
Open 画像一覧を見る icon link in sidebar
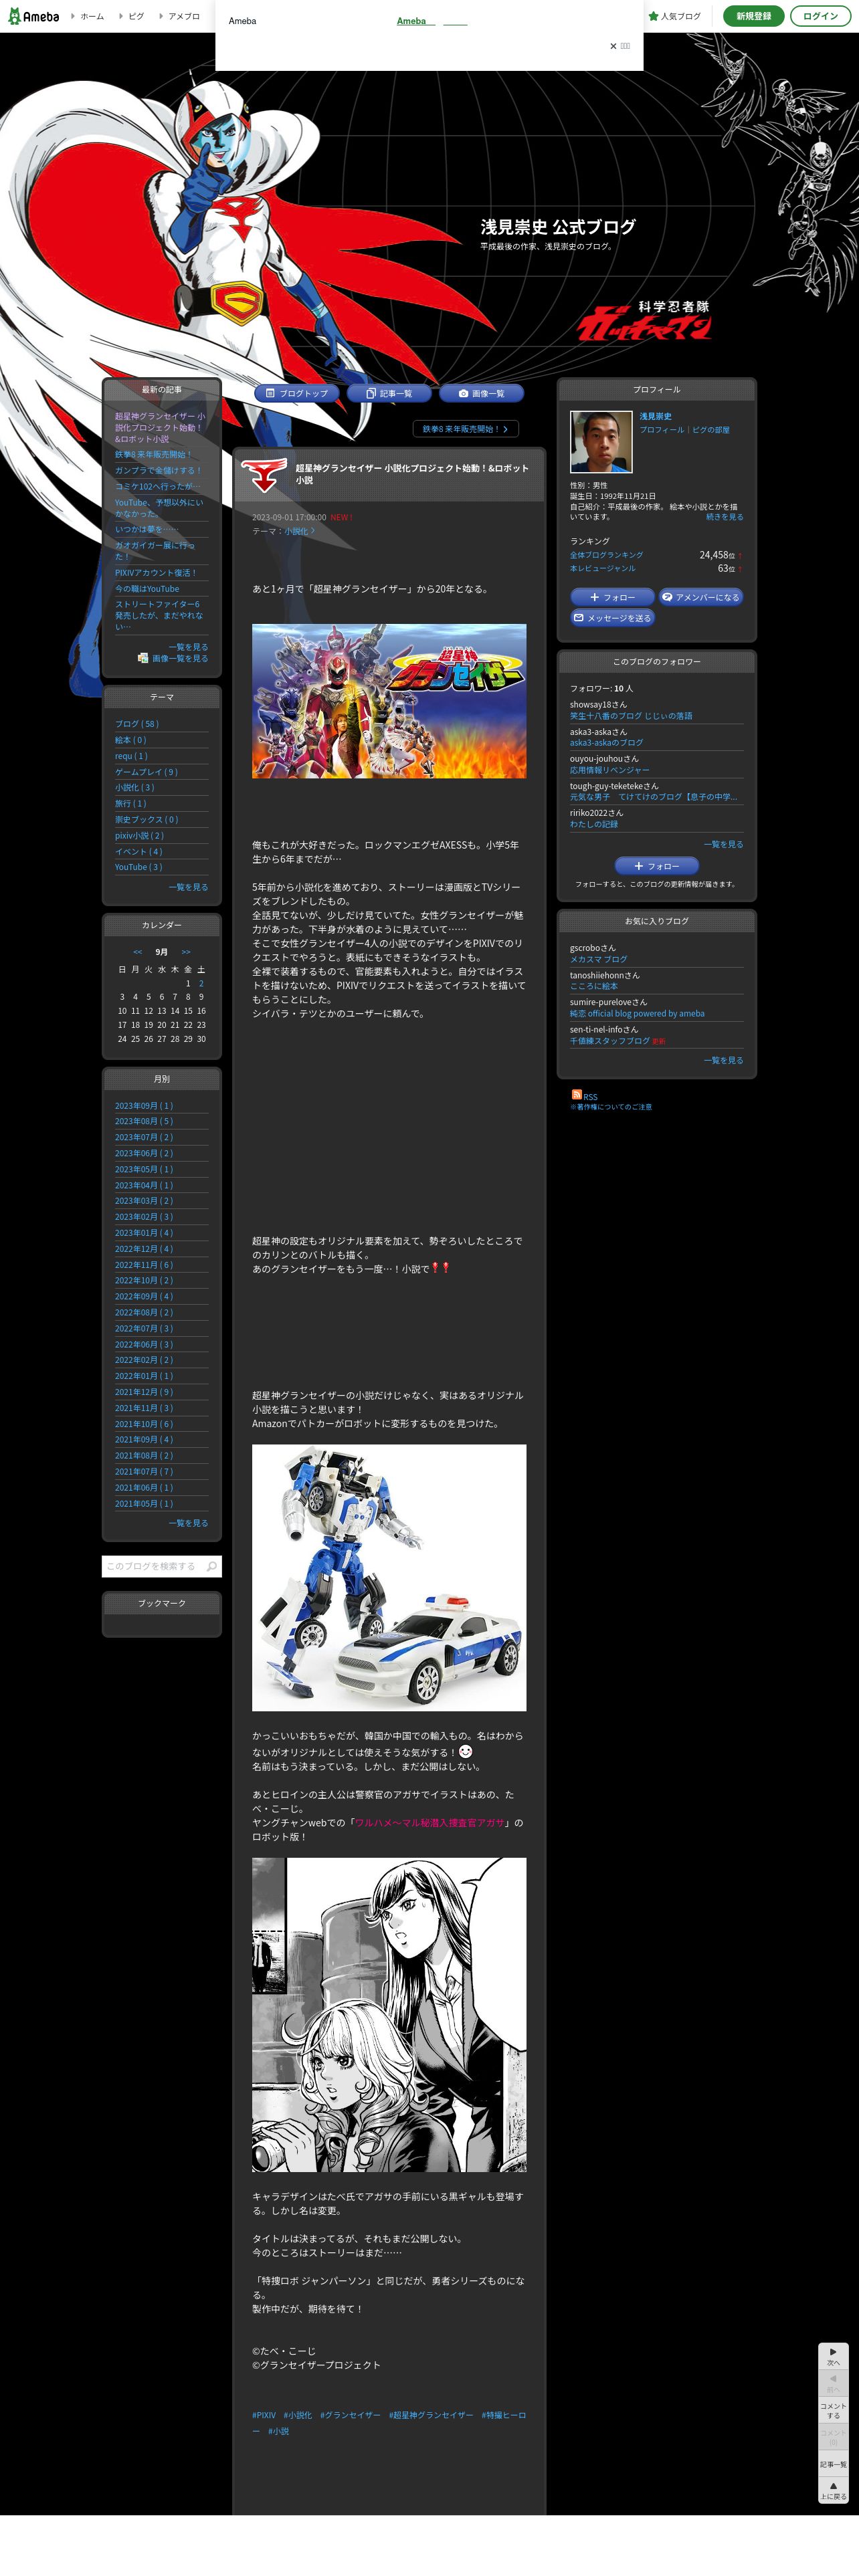173,658
